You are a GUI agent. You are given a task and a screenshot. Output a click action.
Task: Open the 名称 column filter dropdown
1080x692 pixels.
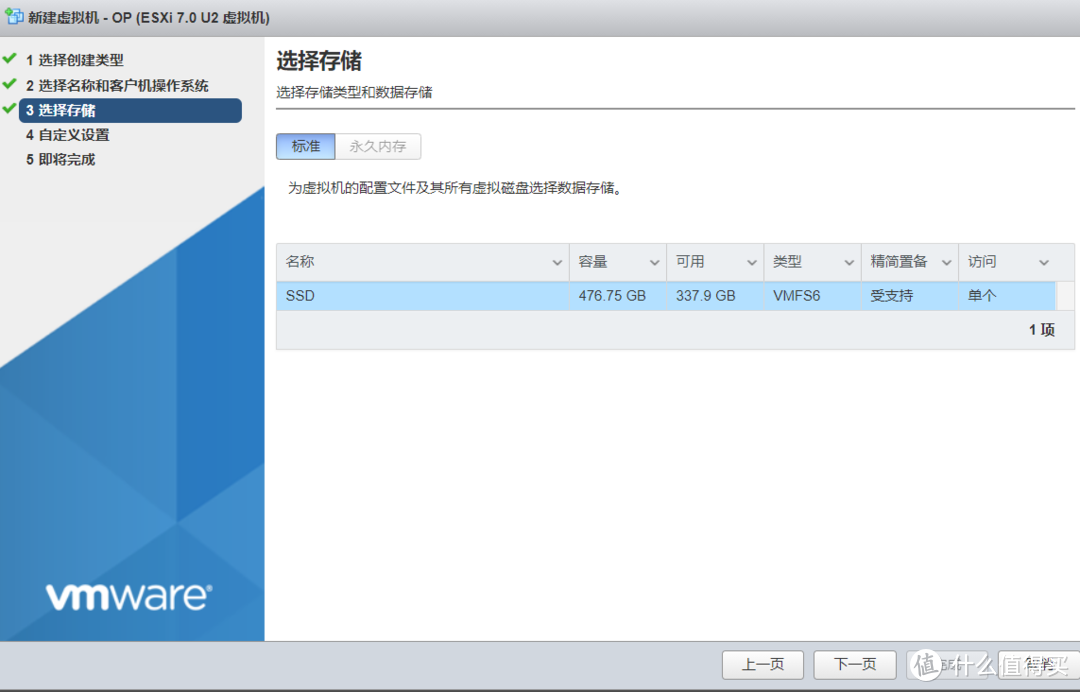pyautogui.click(x=559, y=261)
